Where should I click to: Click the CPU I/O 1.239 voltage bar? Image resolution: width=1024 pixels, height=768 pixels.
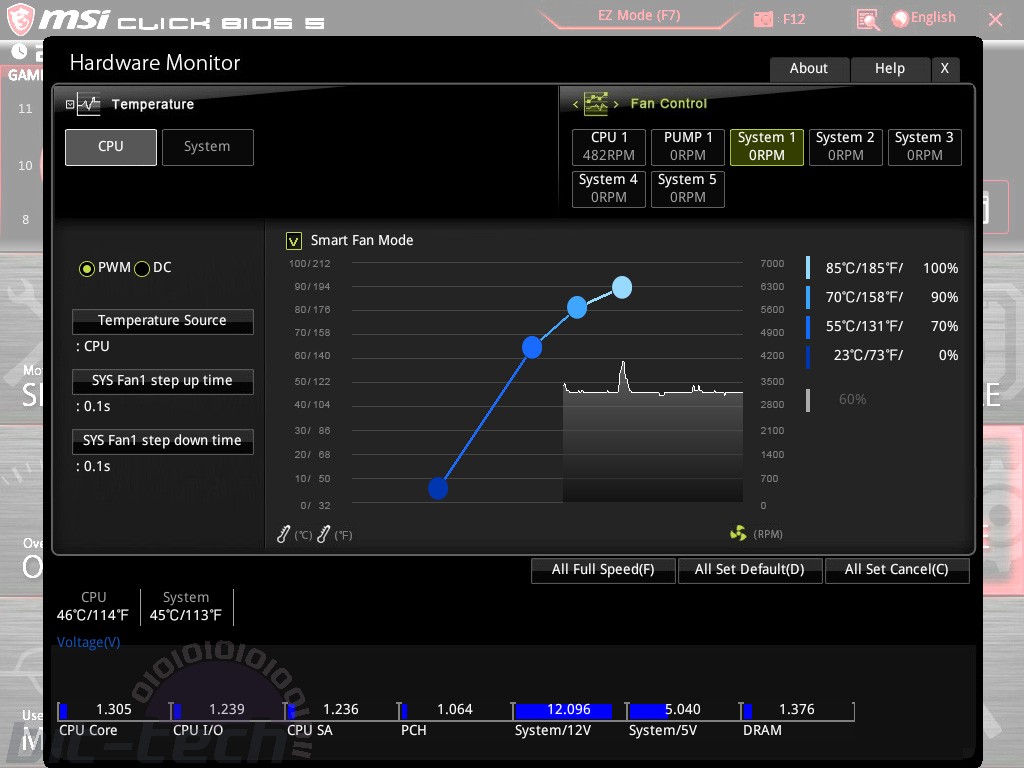tap(228, 710)
